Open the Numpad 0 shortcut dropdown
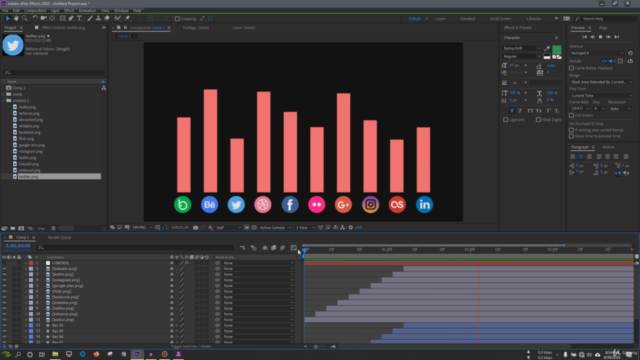This screenshot has height=360, width=640. point(597,53)
